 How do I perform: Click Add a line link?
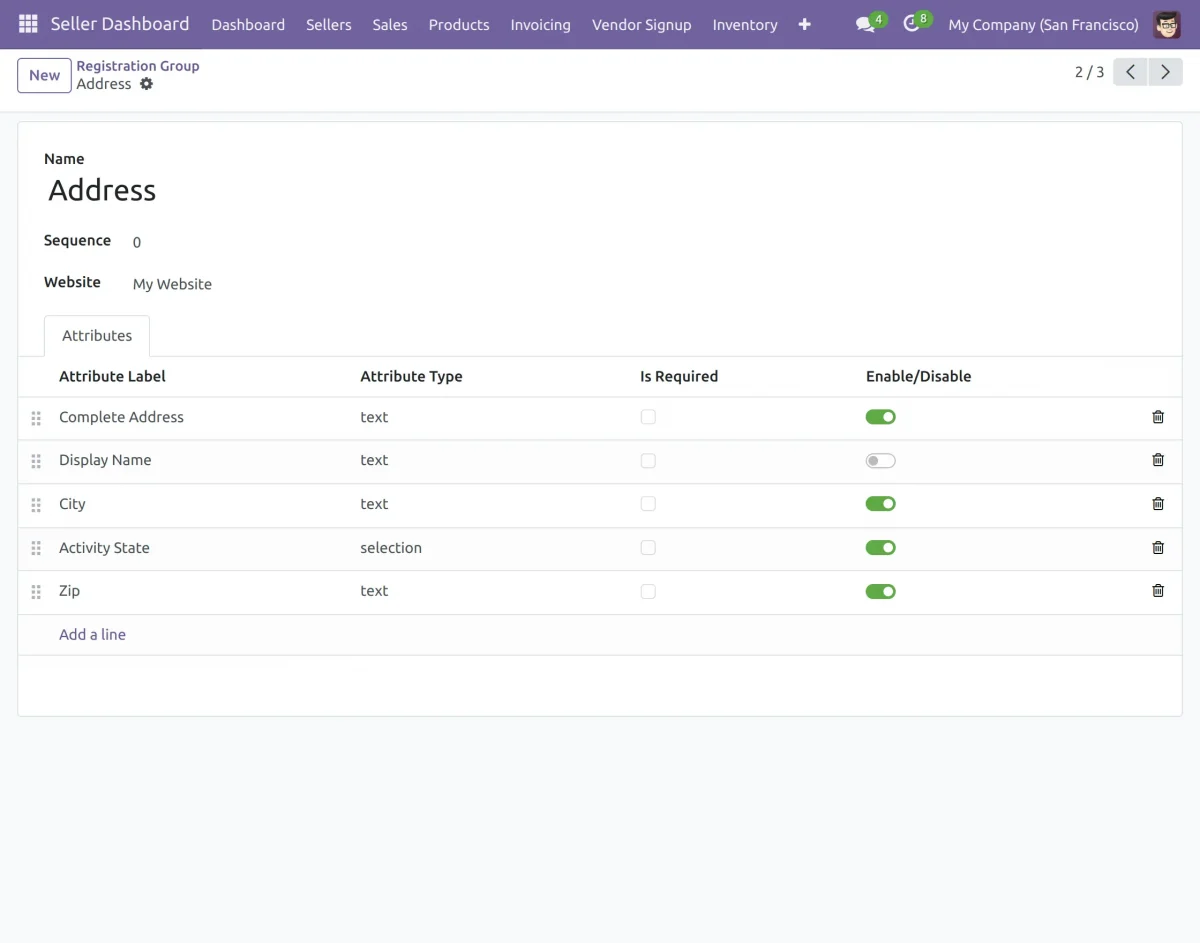click(x=92, y=634)
